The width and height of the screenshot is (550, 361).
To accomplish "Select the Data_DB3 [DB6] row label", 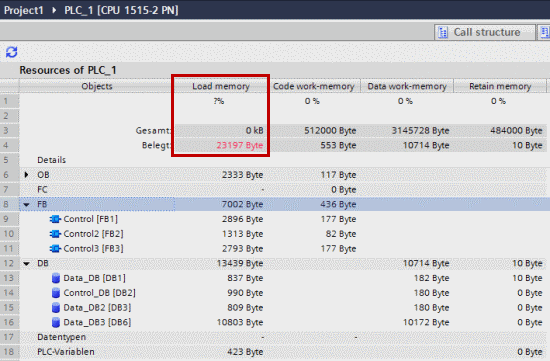I will 97,322.
